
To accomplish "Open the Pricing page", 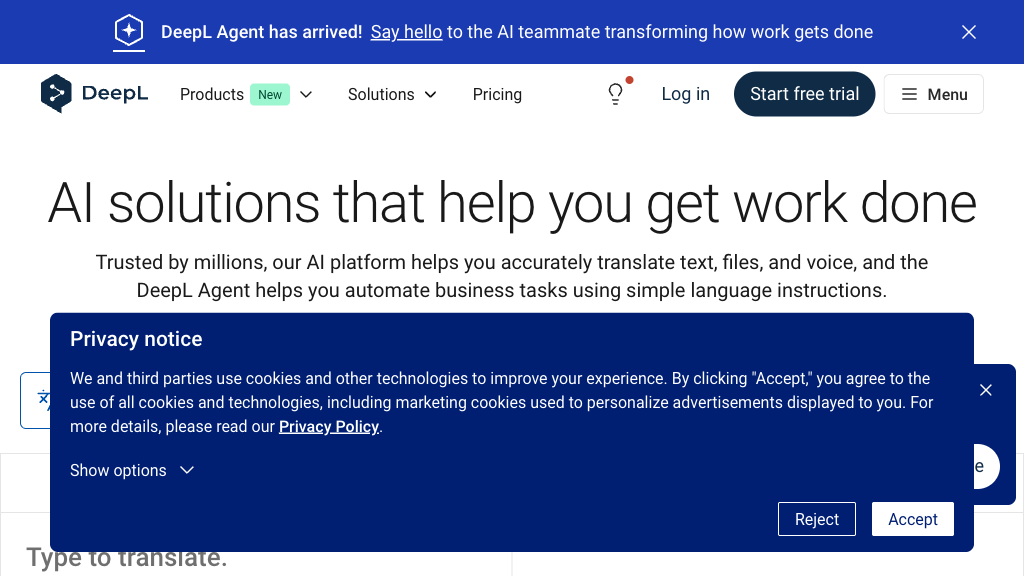I will (x=497, y=94).
